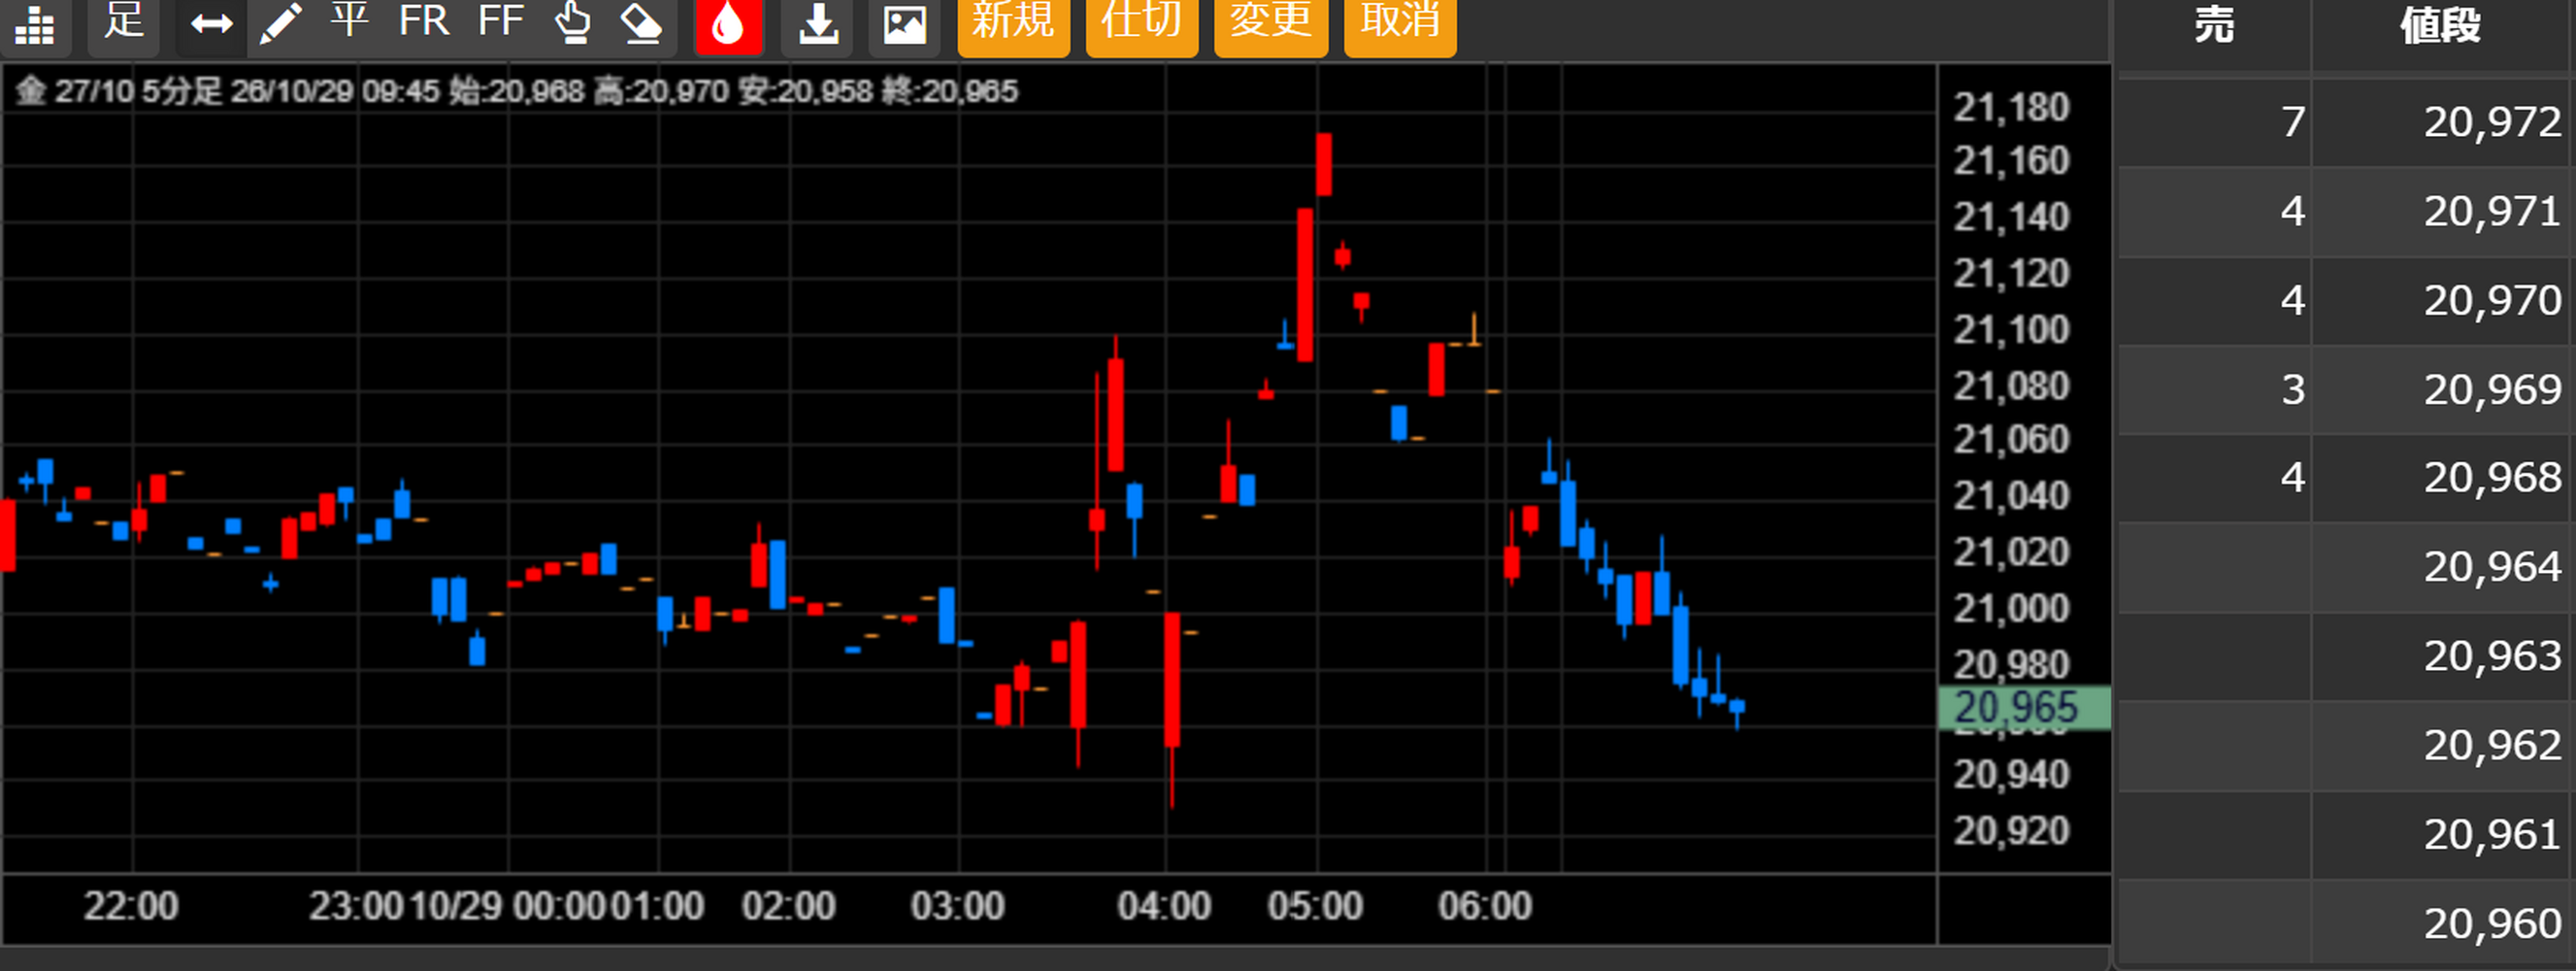Select price 20,963 in order book
This screenshot has height=971, width=2576.
click(2492, 656)
